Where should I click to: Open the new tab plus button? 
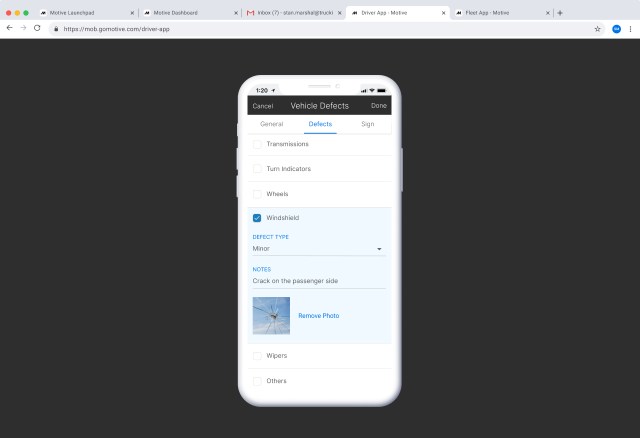point(560,13)
